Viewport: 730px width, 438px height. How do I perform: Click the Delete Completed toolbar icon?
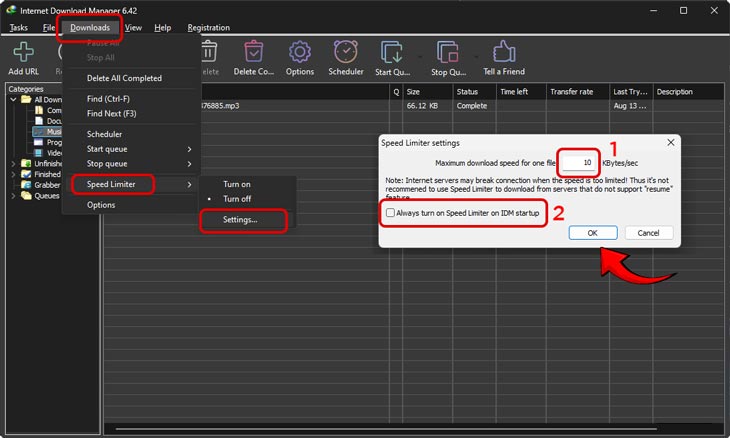pyautogui.click(x=253, y=53)
